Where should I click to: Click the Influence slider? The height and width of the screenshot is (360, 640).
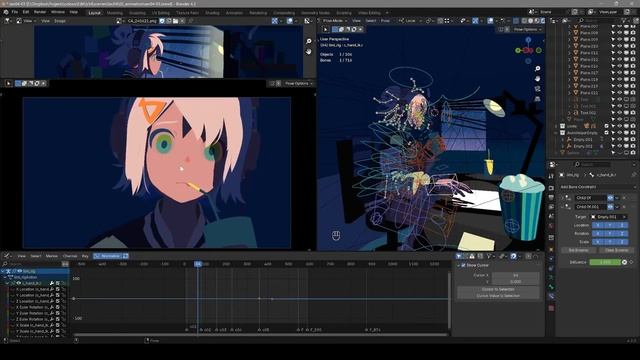point(605,262)
